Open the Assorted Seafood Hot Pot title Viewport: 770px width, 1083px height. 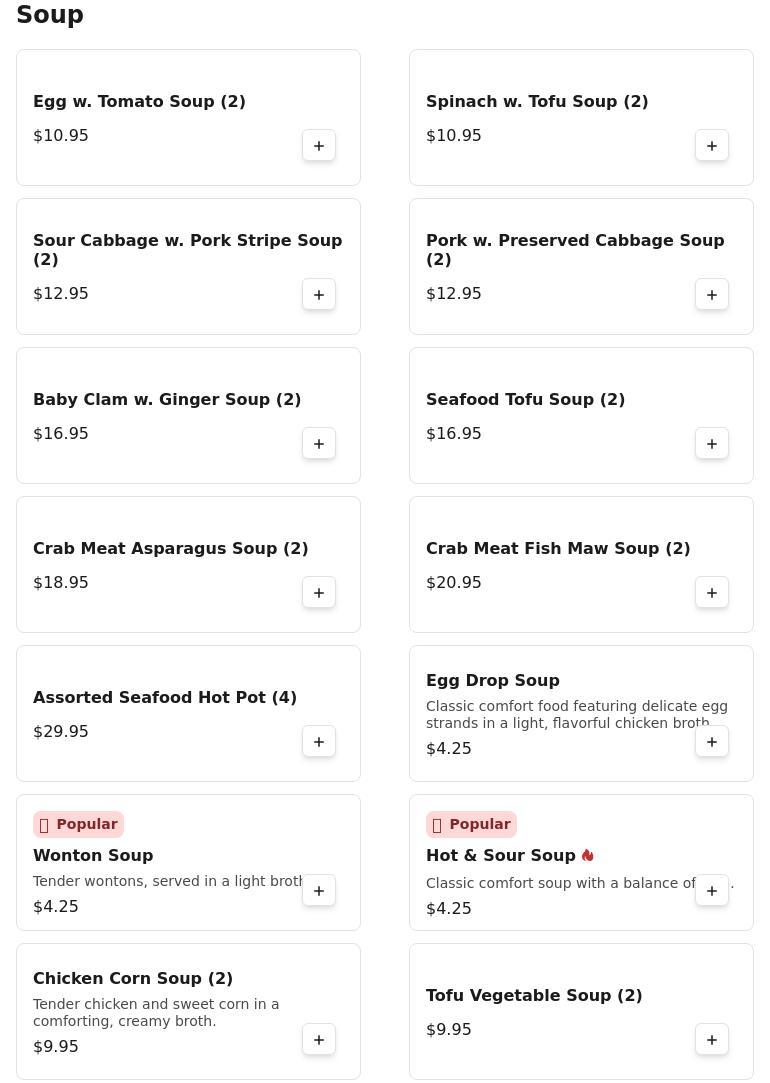[165, 697]
